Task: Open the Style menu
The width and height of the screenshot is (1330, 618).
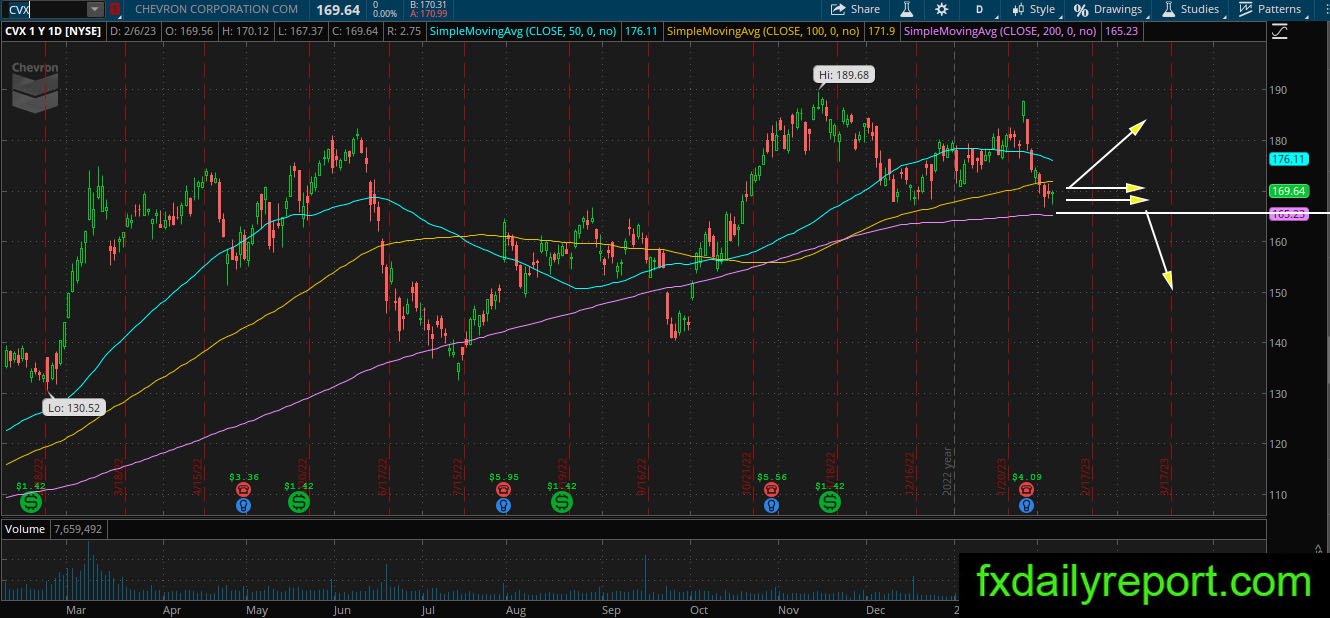Action: coord(1034,9)
